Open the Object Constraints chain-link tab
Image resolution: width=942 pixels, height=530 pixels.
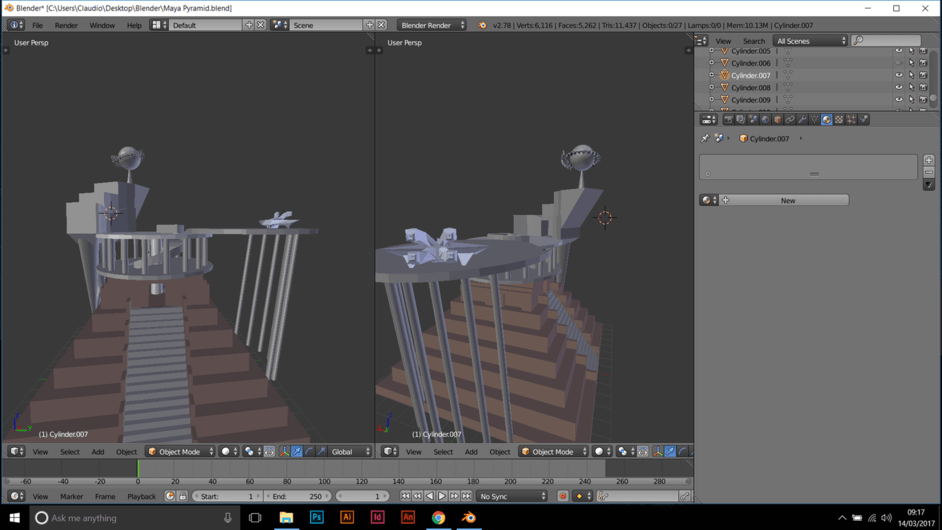[x=790, y=120]
